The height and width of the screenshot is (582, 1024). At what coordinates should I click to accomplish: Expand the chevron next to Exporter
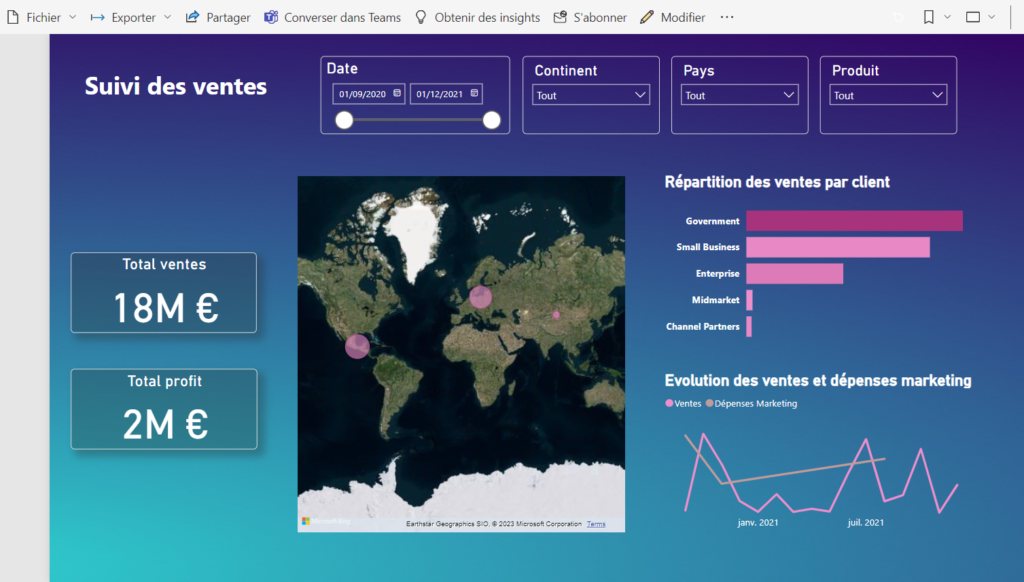(x=166, y=17)
